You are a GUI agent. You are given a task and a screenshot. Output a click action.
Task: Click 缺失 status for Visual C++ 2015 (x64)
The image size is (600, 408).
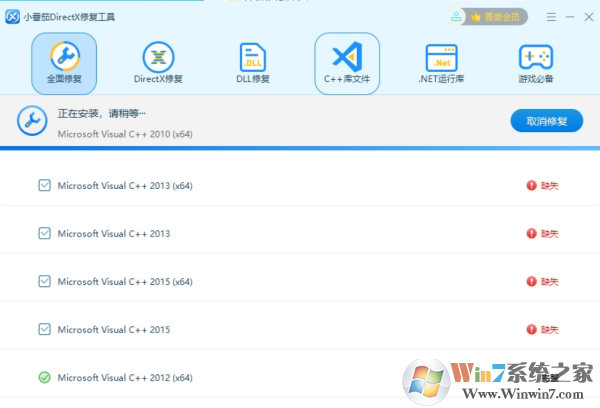(x=542, y=281)
